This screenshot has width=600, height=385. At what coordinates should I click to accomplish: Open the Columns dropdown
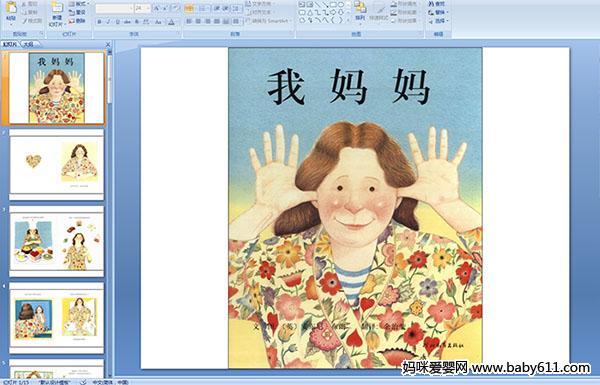[x=236, y=21]
